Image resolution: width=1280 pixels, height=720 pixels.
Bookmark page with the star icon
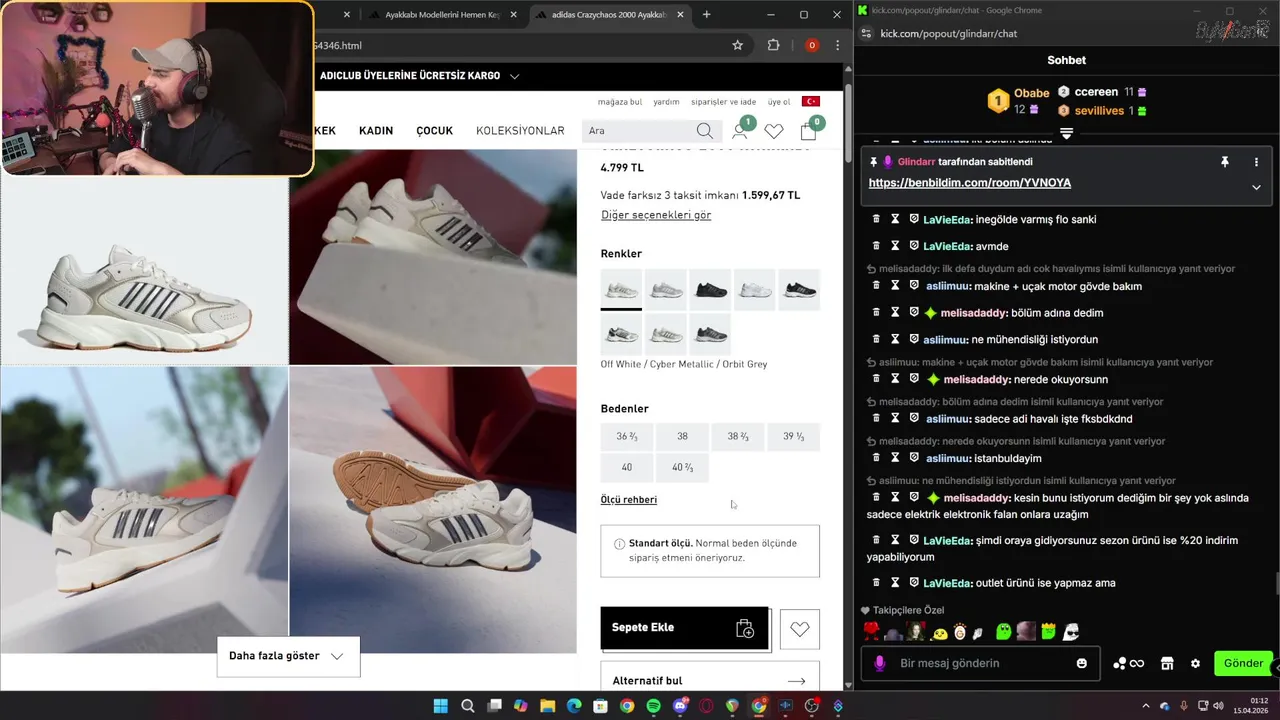[738, 45]
